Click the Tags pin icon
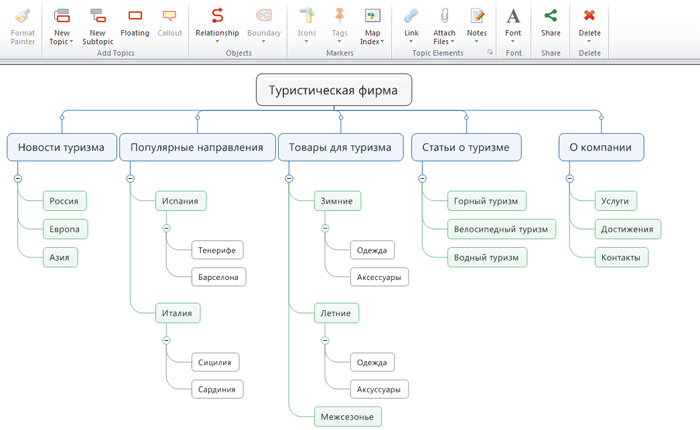The image size is (700, 430). click(339, 16)
